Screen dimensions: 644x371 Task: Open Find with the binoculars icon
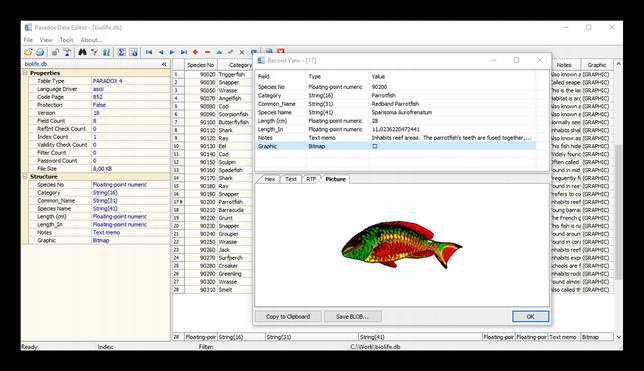[82, 52]
